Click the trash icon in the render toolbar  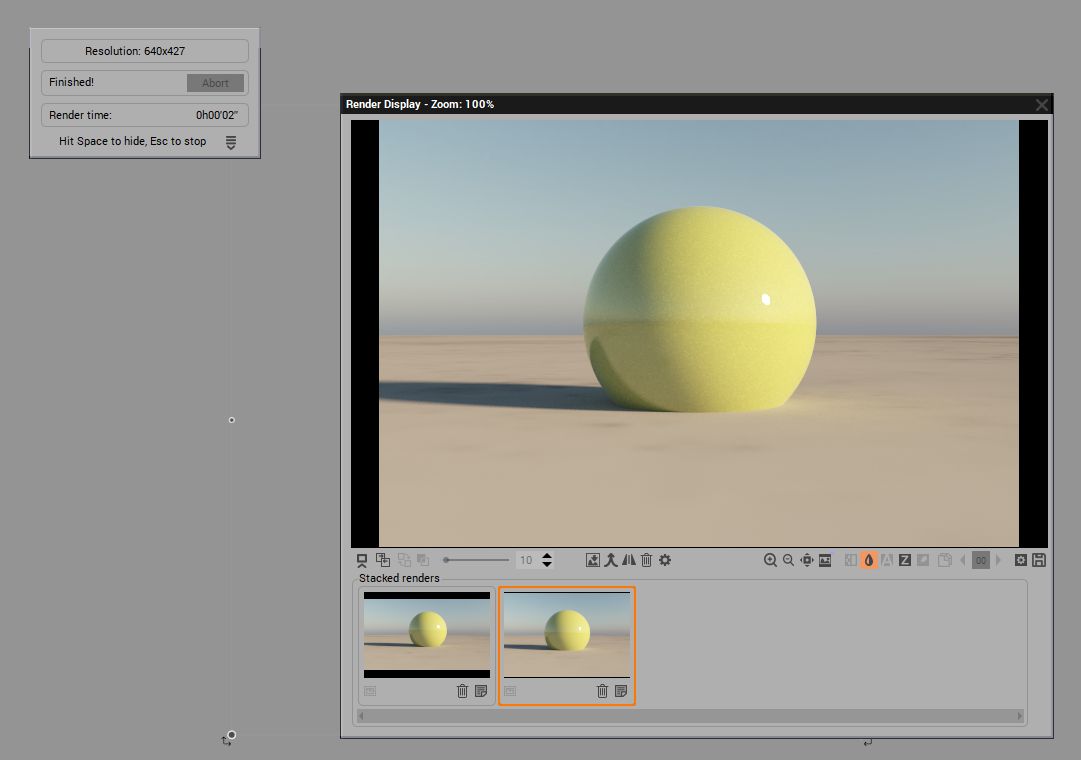coord(647,560)
